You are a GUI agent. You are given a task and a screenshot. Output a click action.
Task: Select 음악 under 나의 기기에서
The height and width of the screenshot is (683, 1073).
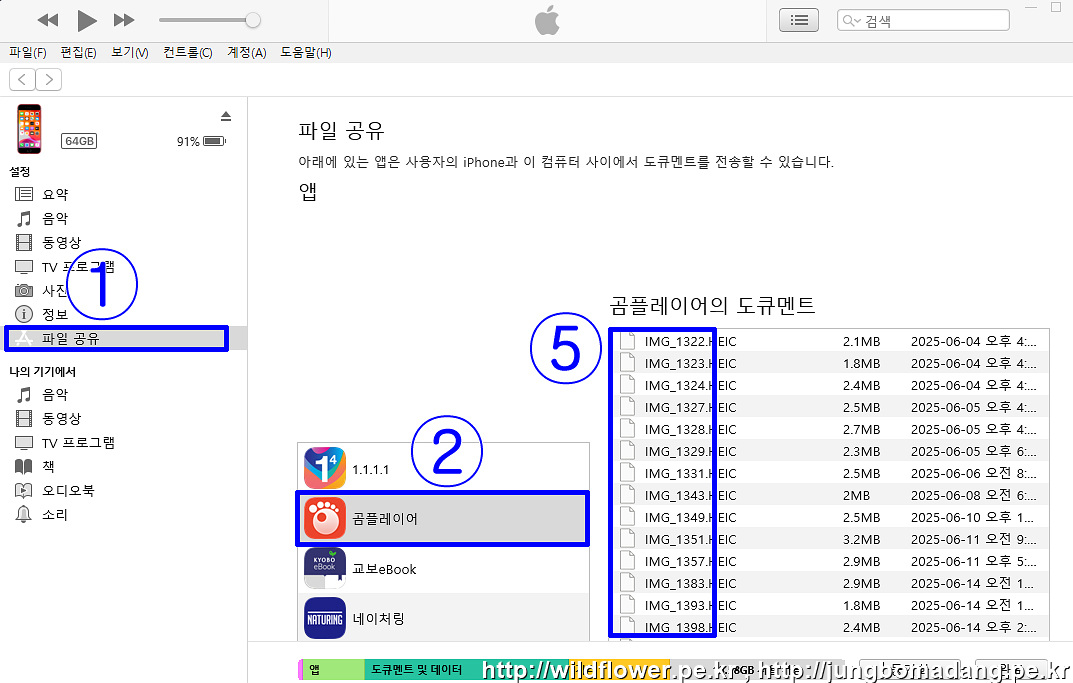tap(55, 395)
